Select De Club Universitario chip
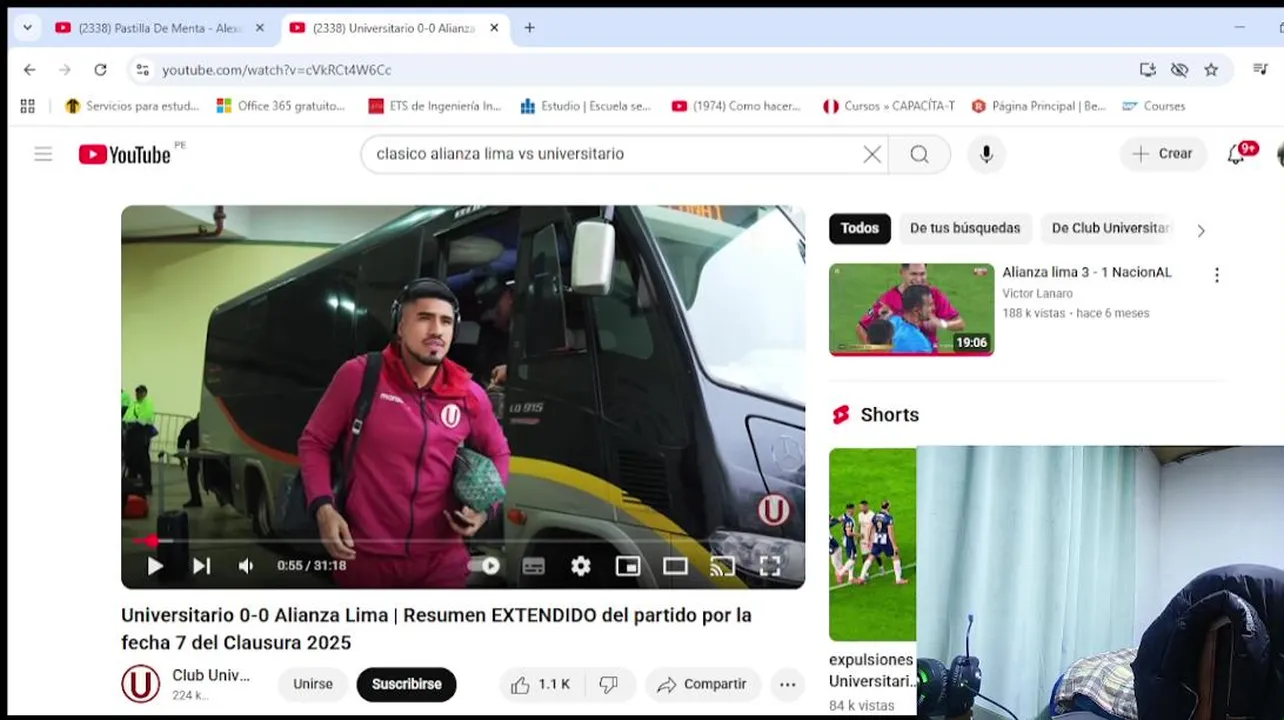The height and width of the screenshot is (720, 1284). [1110, 228]
